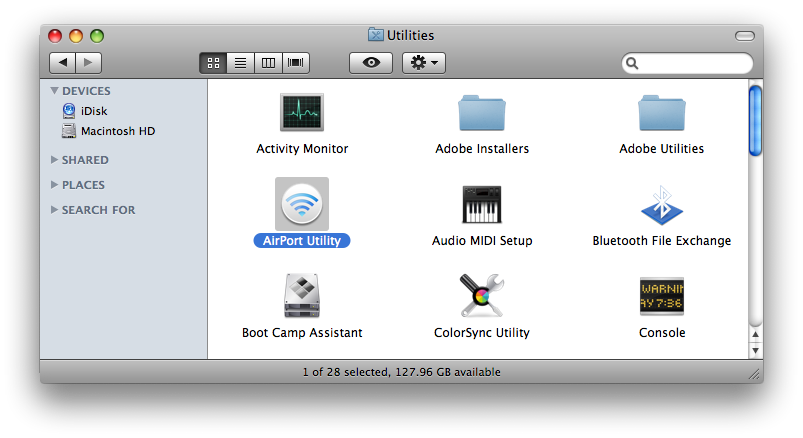This screenshot has height=438, width=803.
Task: Switch to column view
Action: click(268, 63)
